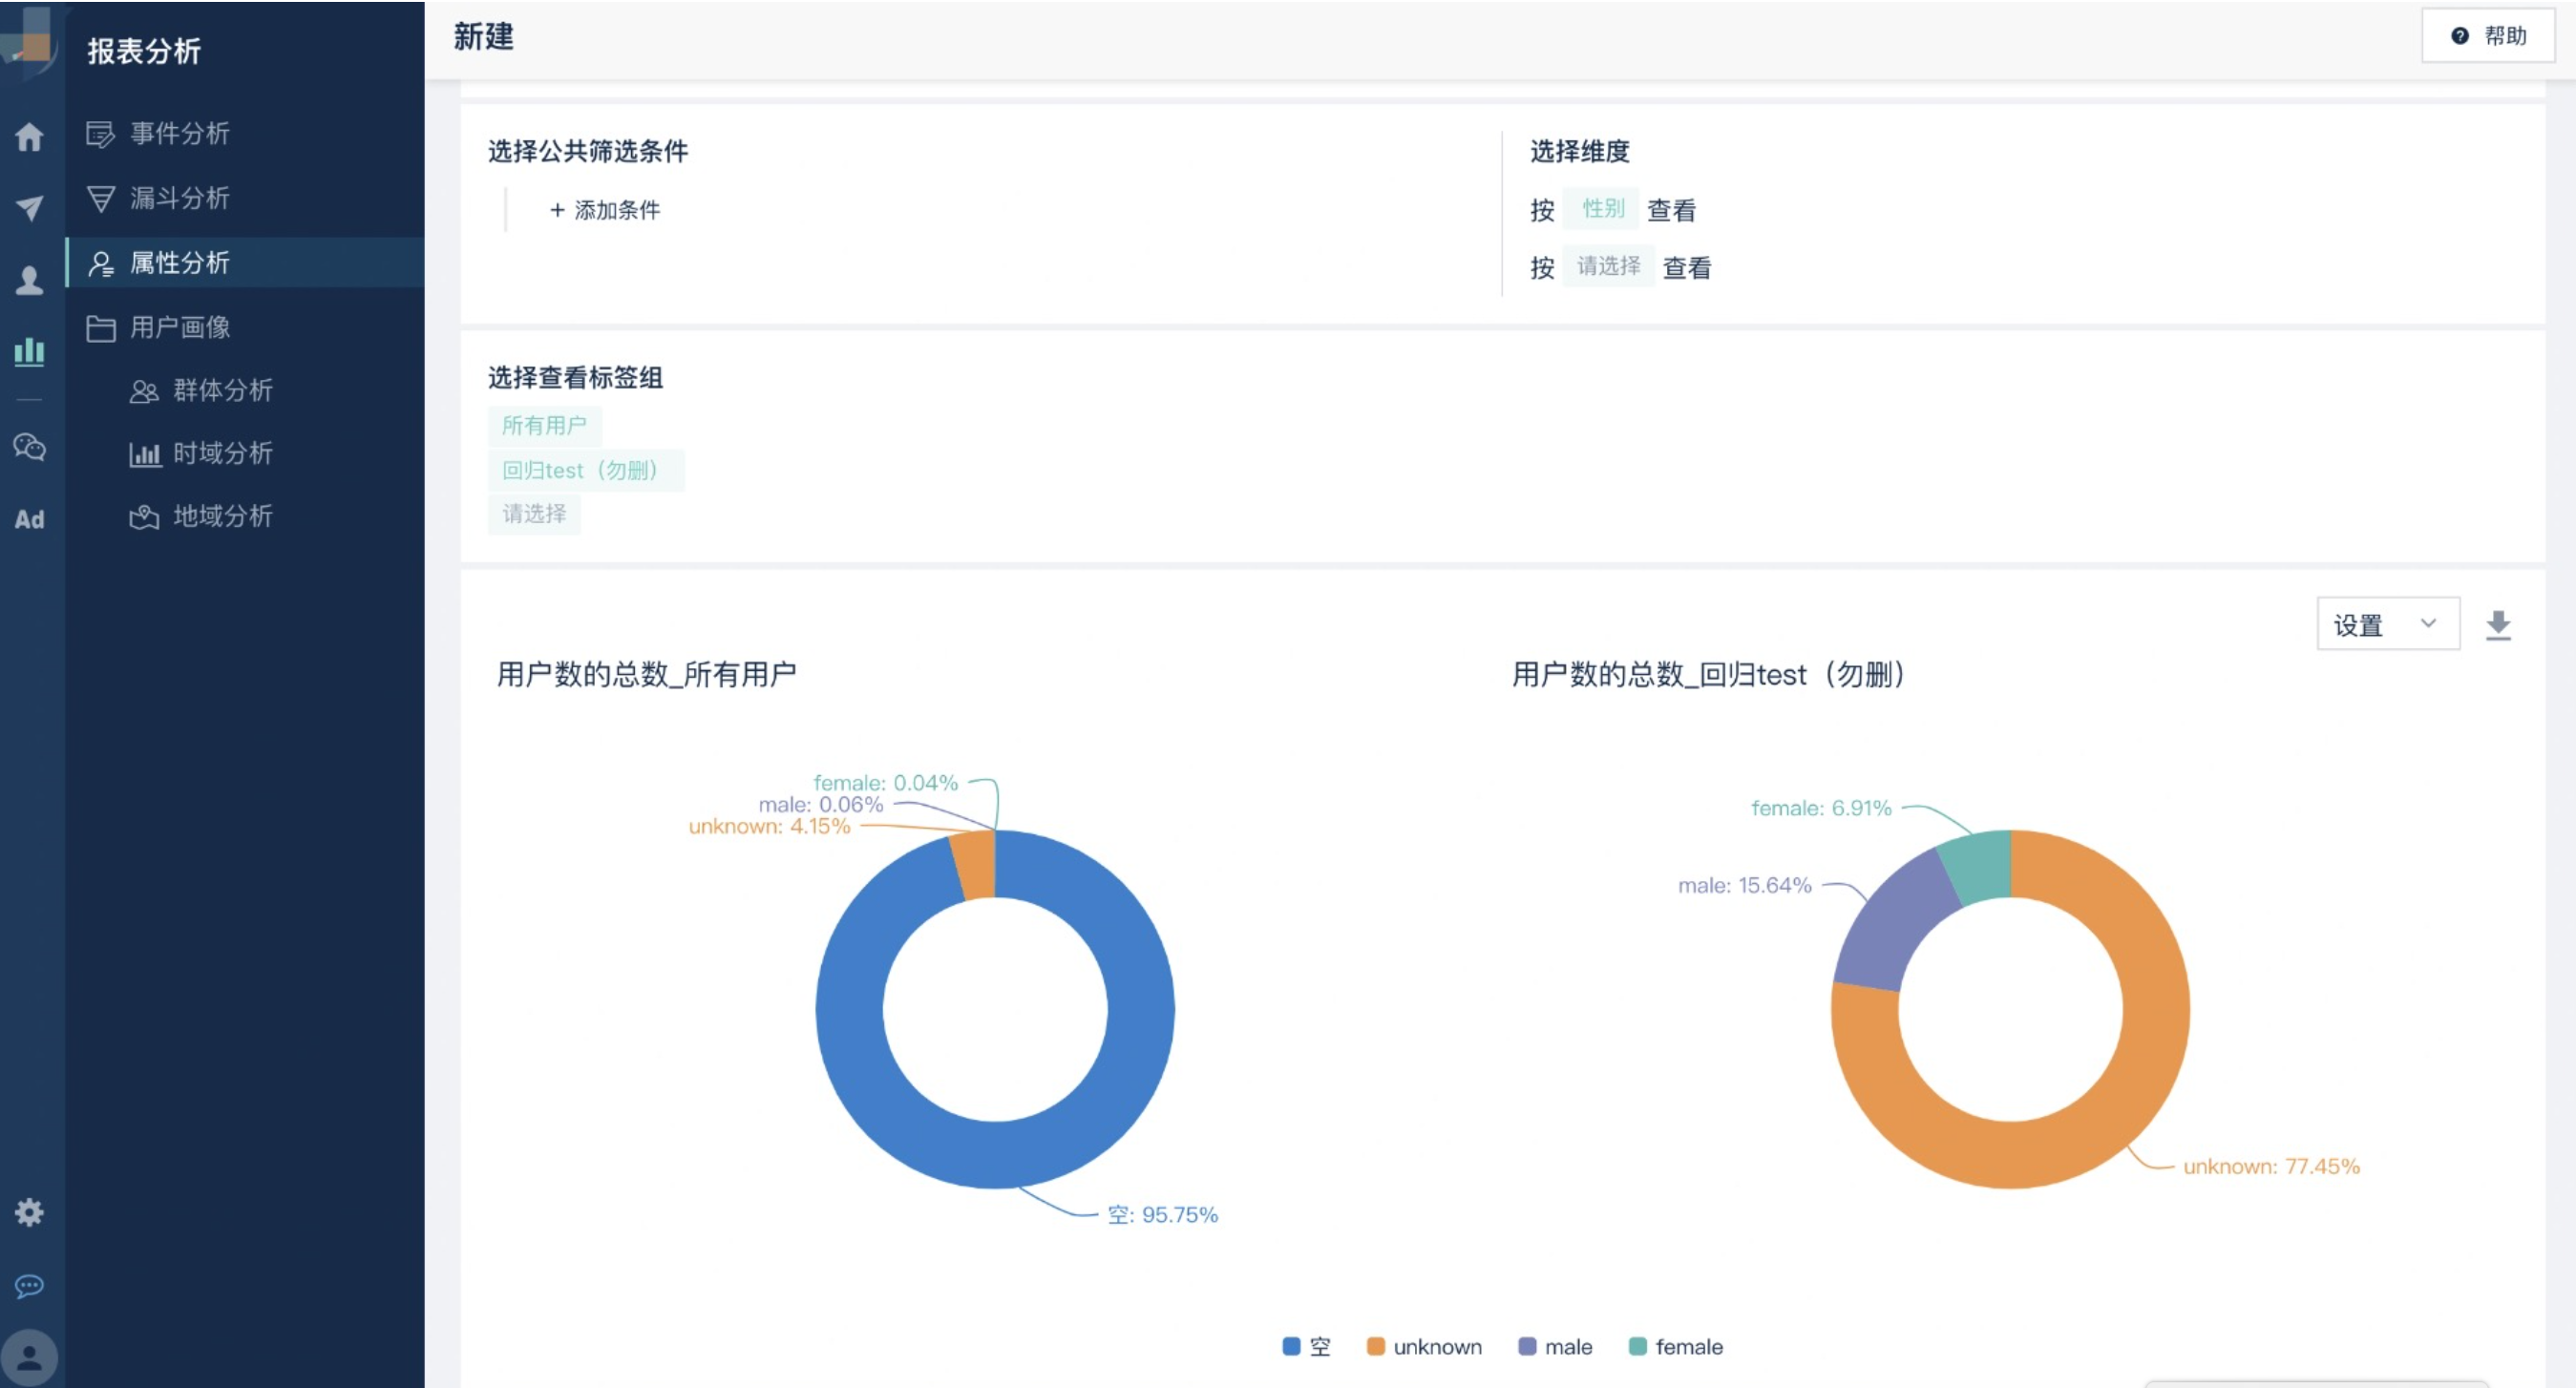
Task: Click the 空: 95.75% label
Action: pyautogui.click(x=1162, y=1215)
